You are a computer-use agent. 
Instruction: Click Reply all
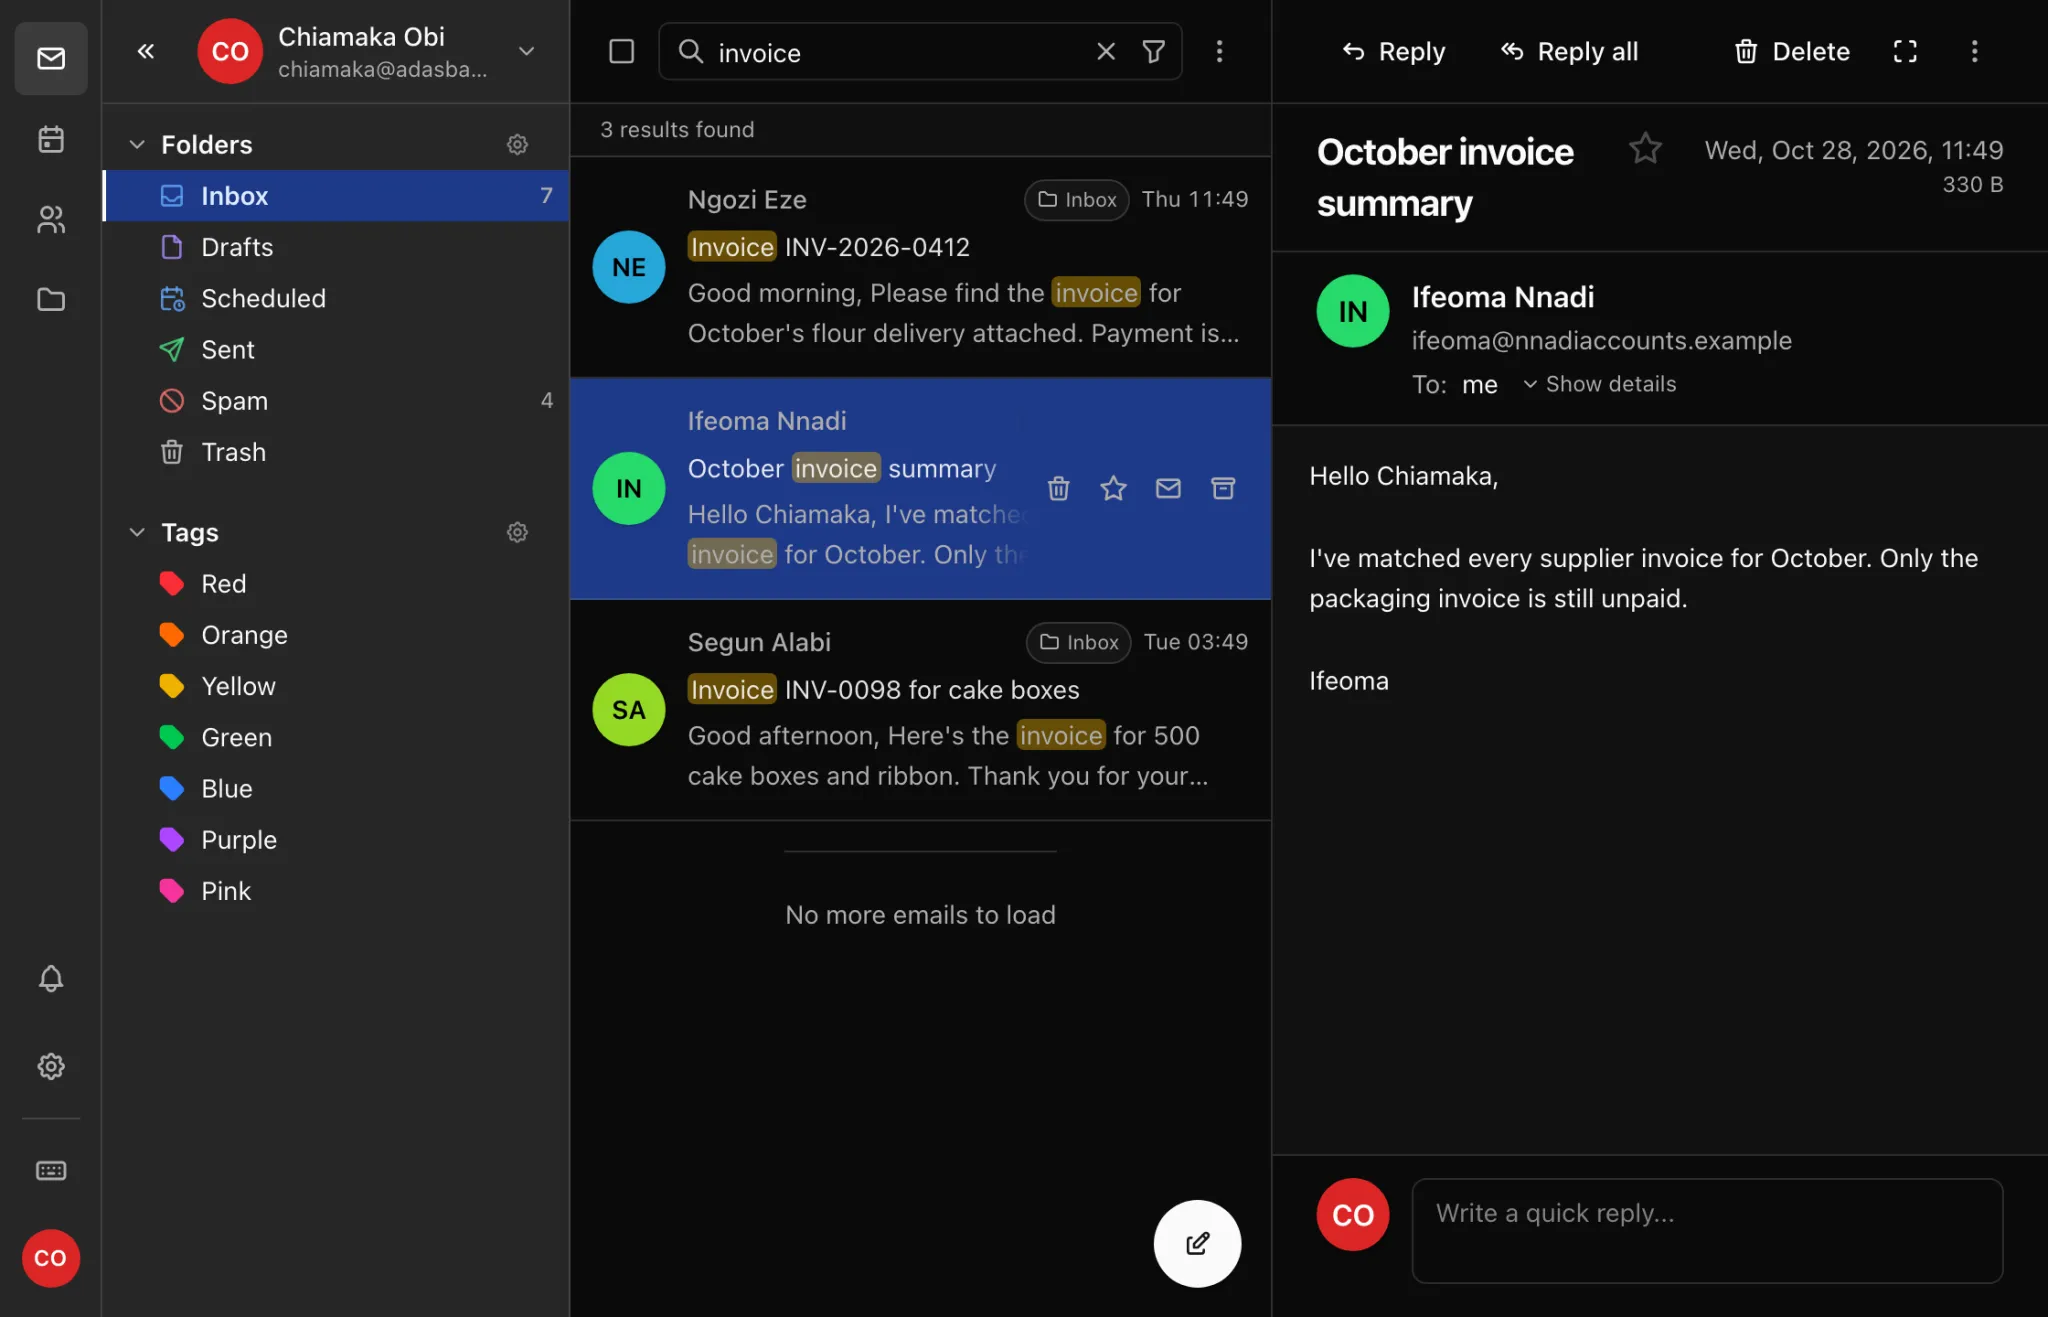(x=1569, y=51)
